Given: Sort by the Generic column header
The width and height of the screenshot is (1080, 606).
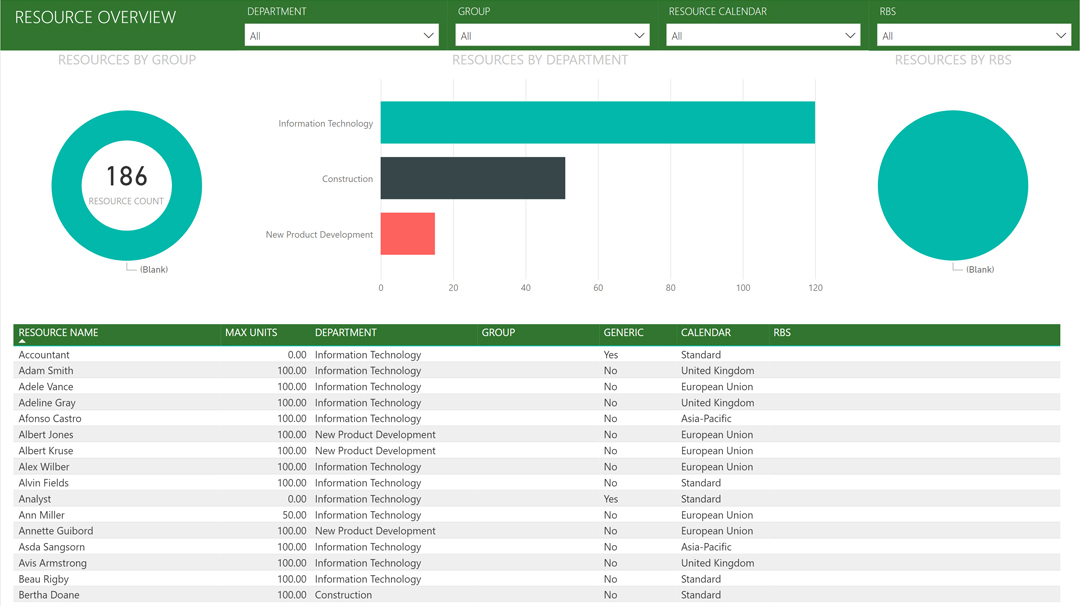Looking at the screenshot, I should point(623,332).
